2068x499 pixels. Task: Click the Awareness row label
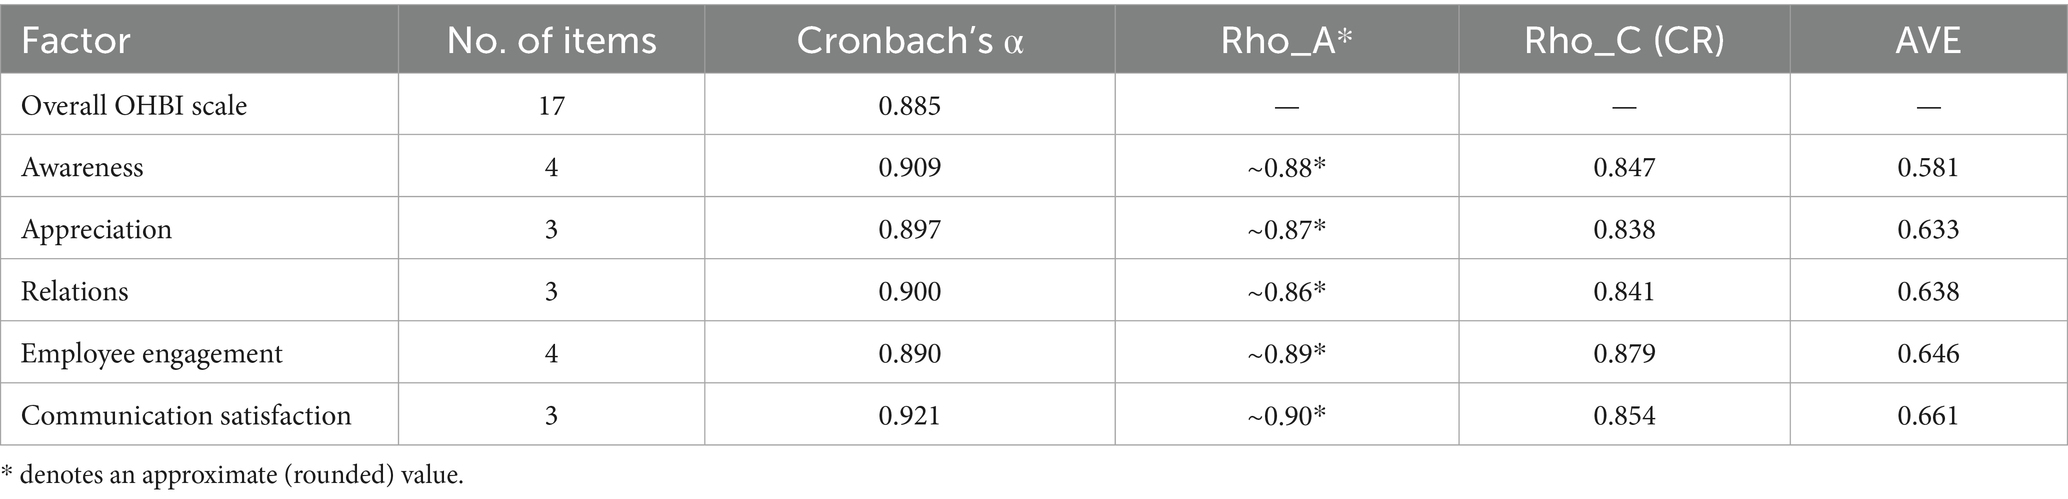point(82,167)
